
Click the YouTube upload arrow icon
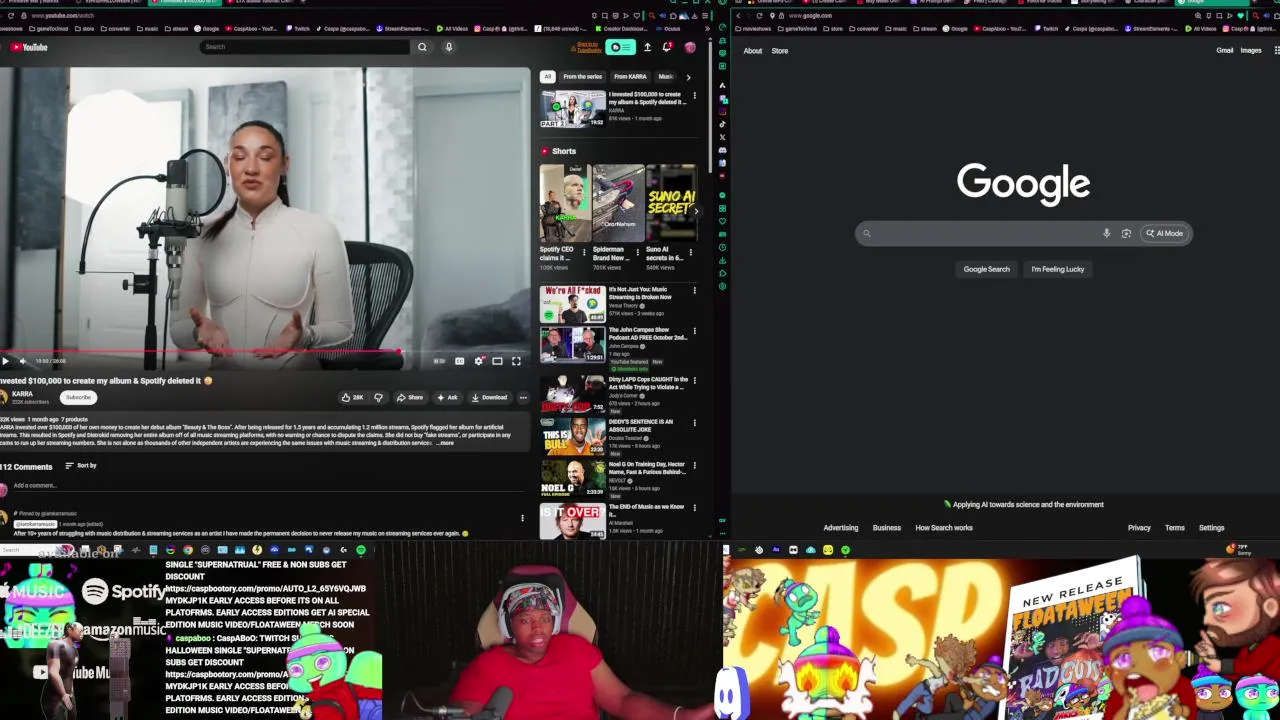click(x=647, y=47)
